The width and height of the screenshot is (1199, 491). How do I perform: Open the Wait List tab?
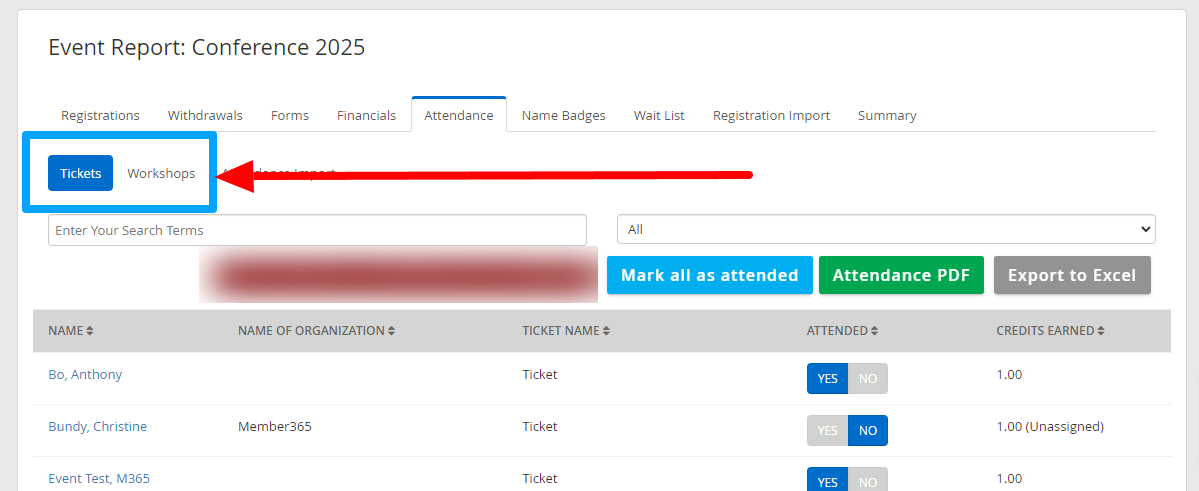(659, 116)
